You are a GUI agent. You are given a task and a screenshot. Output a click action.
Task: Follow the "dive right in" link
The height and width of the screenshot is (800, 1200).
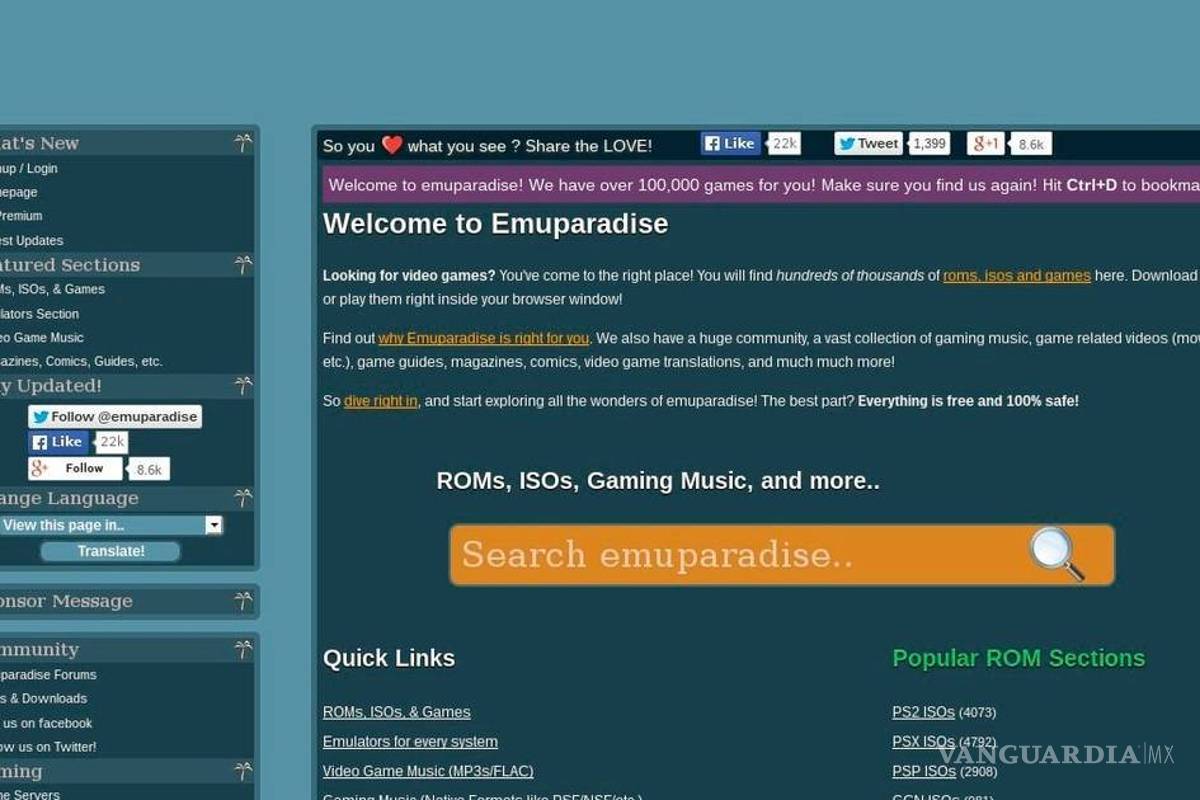click(379, 401)
